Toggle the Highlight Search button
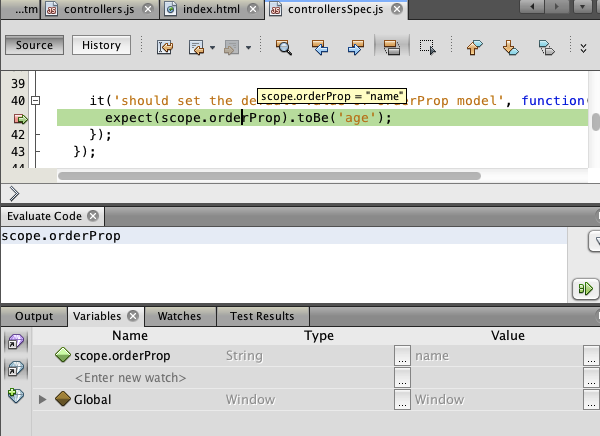600x436 pixels. [391, 46]
